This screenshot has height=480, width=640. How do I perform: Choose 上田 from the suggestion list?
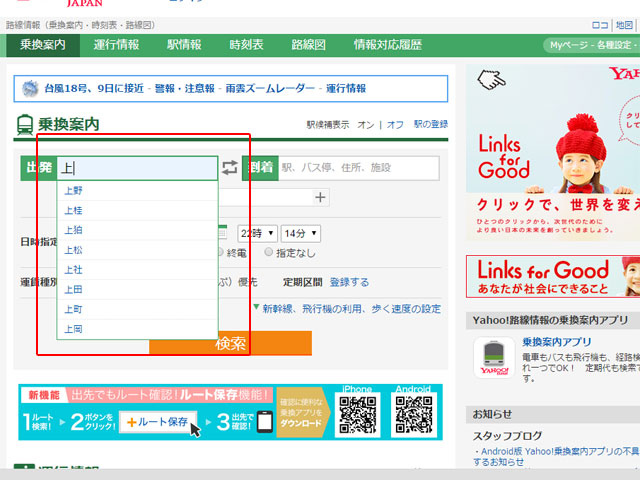137,290
